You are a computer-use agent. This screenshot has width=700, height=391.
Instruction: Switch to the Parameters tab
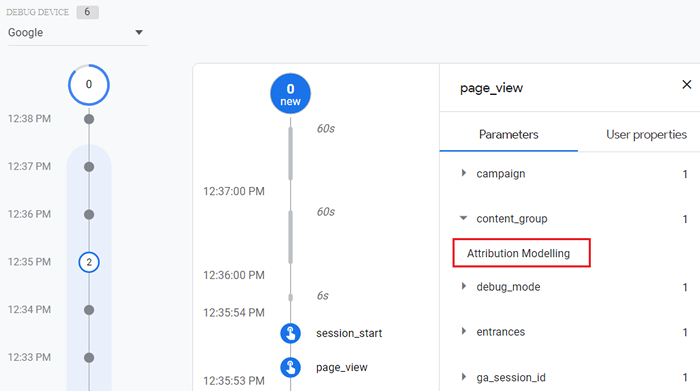[x=508, y=135]
